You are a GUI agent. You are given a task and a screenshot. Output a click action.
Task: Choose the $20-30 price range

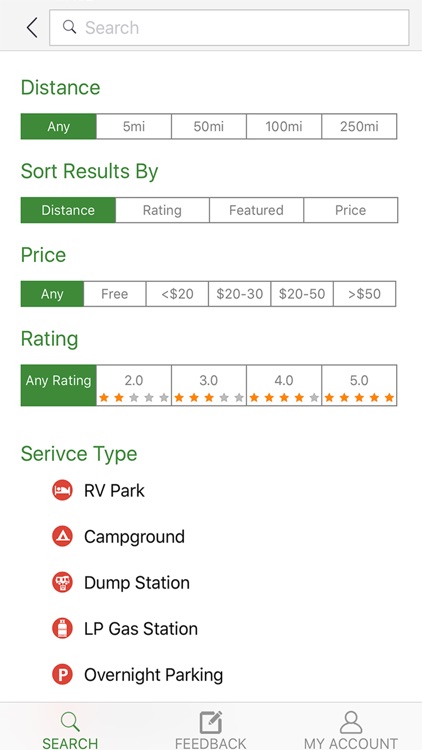tap(240, 294)
